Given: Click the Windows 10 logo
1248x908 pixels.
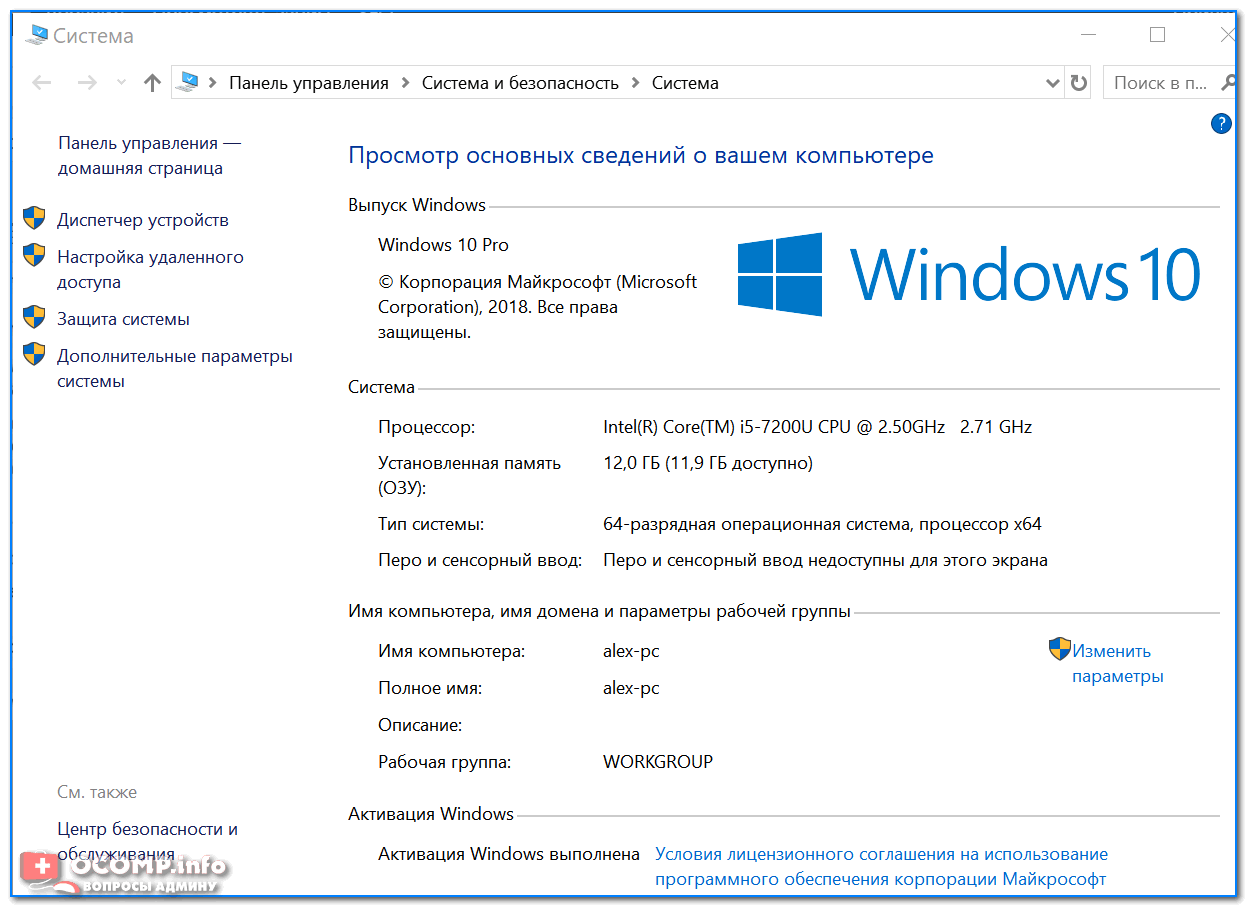Looking at the screenshot, I should pos(968,274).
